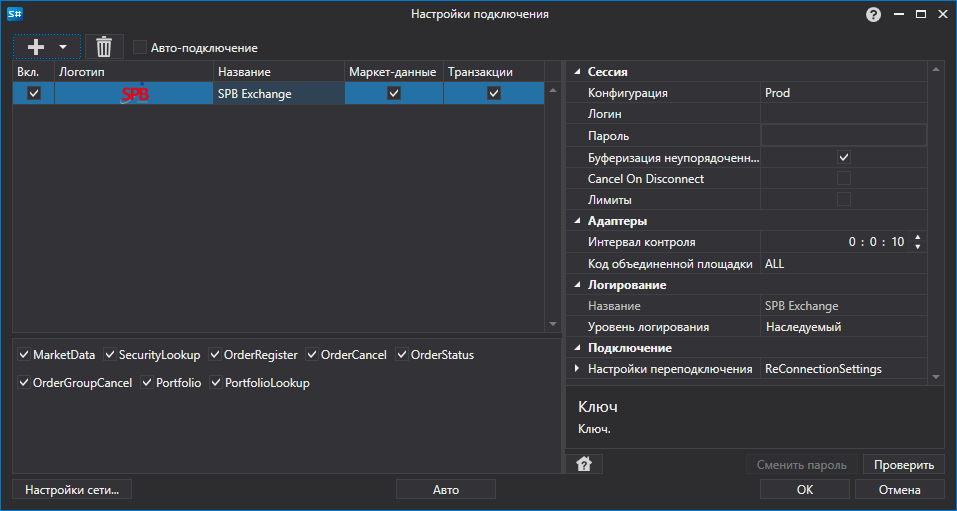Click connections list scroll up arrow

point(553,90)
